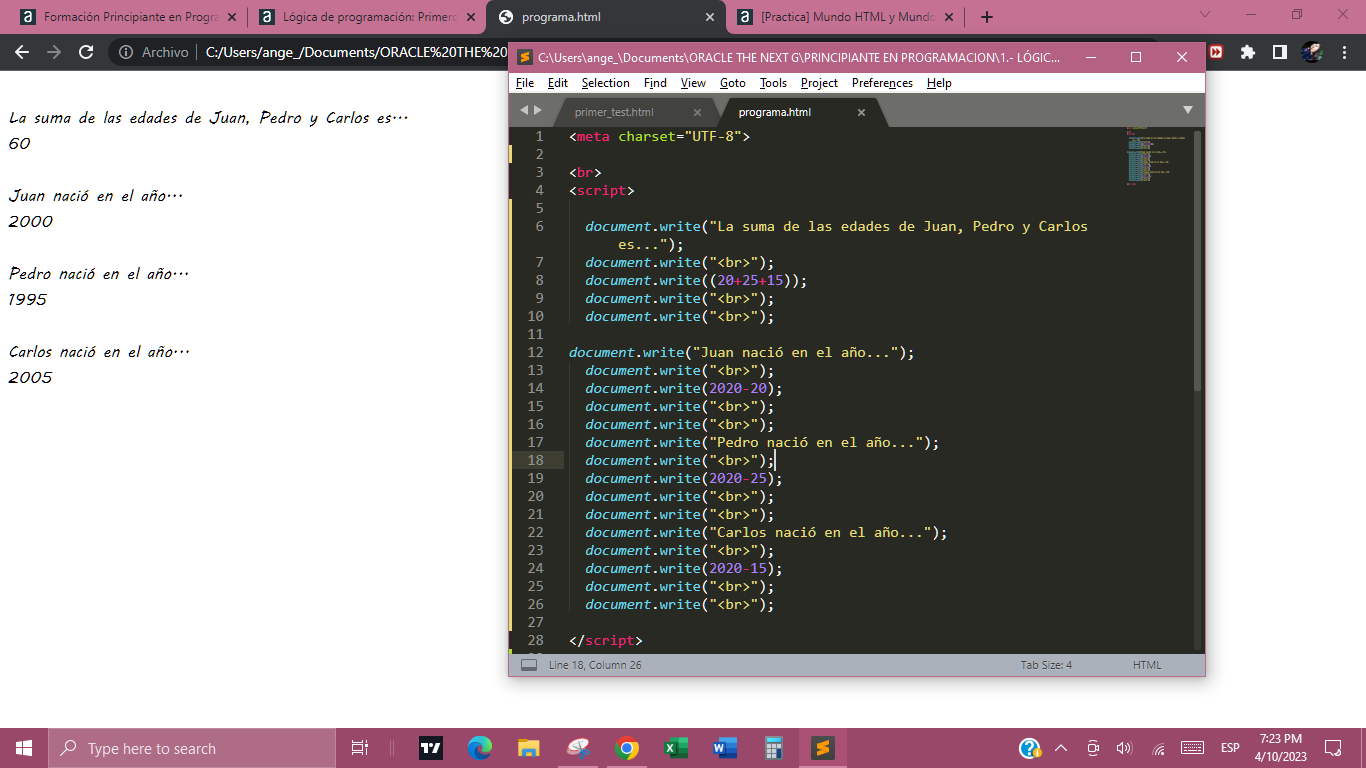This screenshot has height=768, width=1366.
Task: Open Sublime Text Preferences menu
Action: [882, 83]
